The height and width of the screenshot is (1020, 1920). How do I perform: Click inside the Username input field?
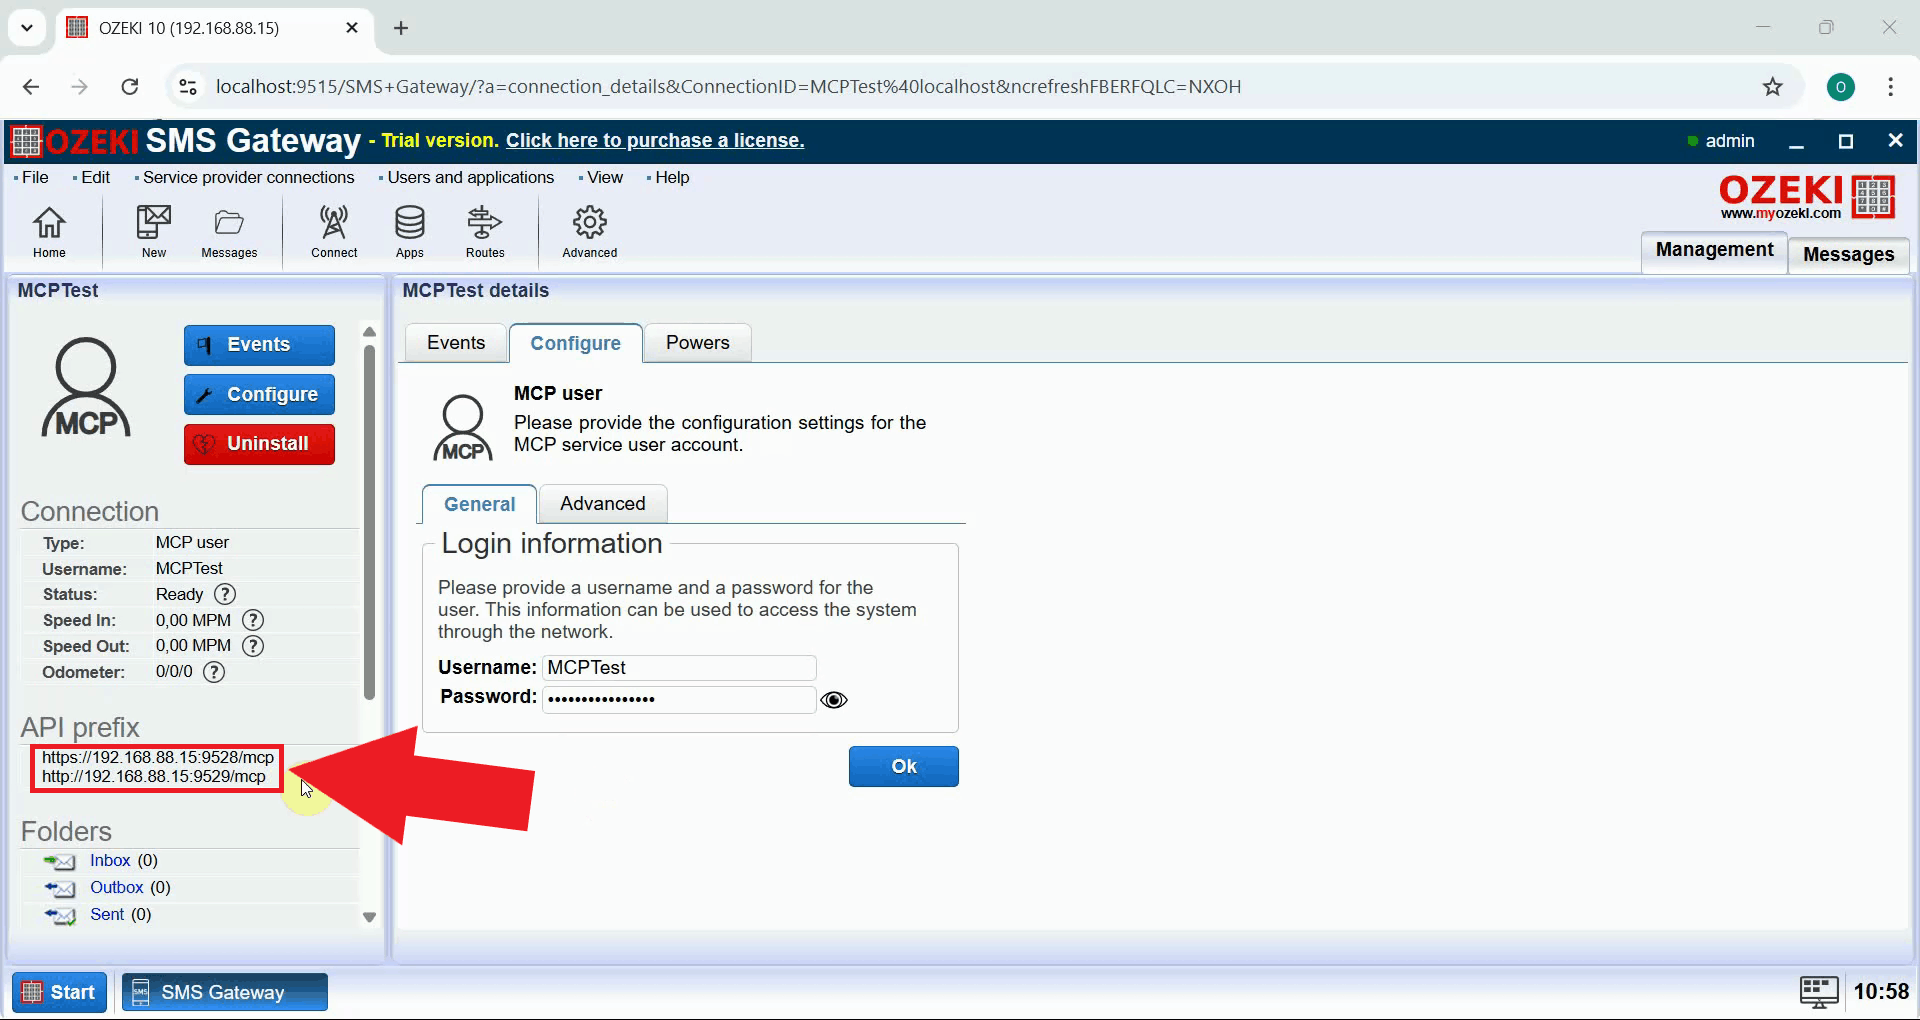tap(678, 667)
